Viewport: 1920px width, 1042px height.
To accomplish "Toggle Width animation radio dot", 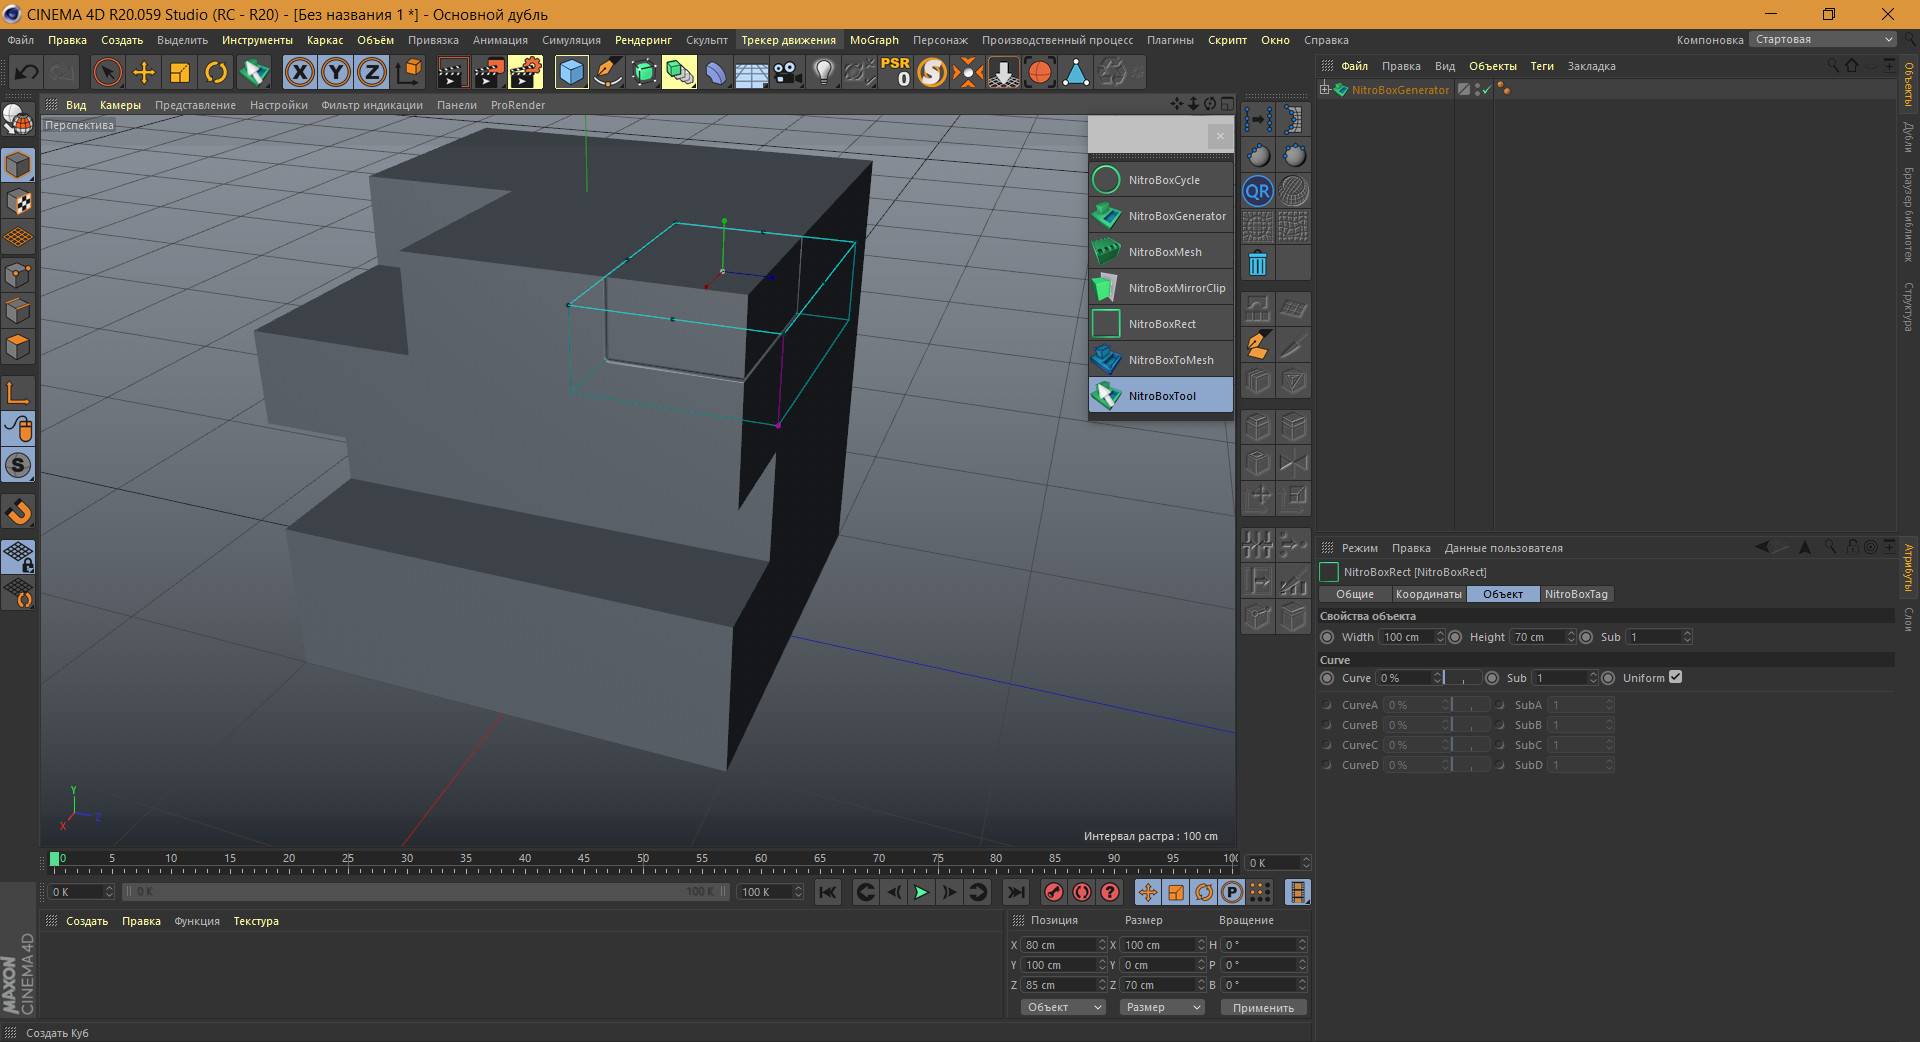I will click(1327, 637).
